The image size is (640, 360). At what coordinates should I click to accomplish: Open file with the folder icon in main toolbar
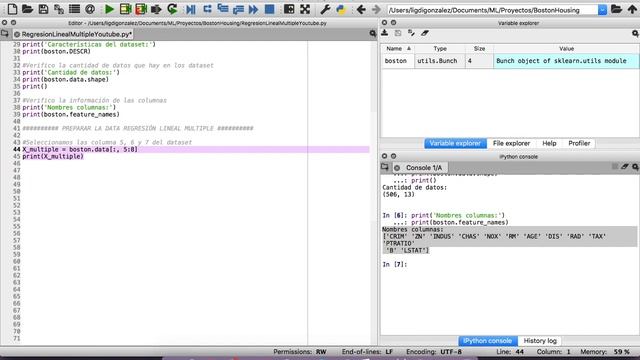tap(27, 9)
